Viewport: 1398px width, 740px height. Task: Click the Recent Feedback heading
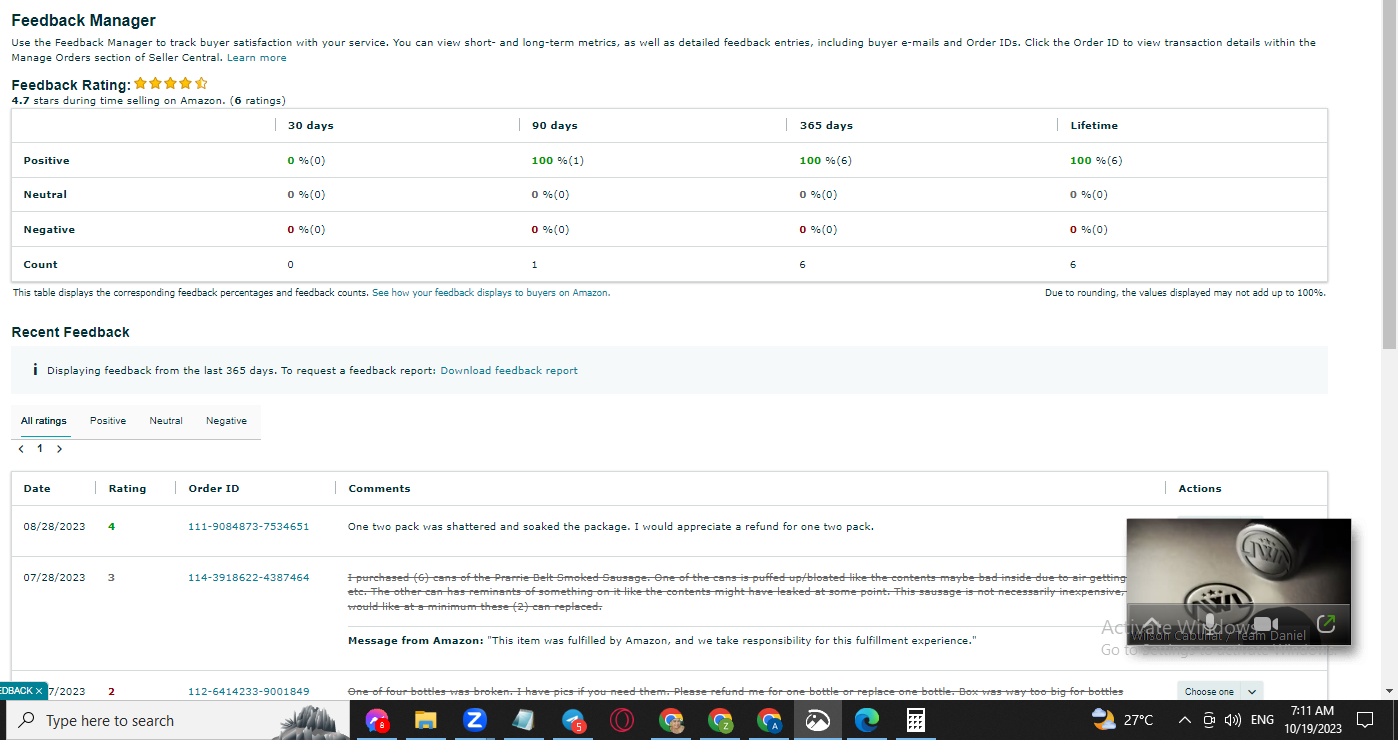pyautogui.click(x=71, y=332)
